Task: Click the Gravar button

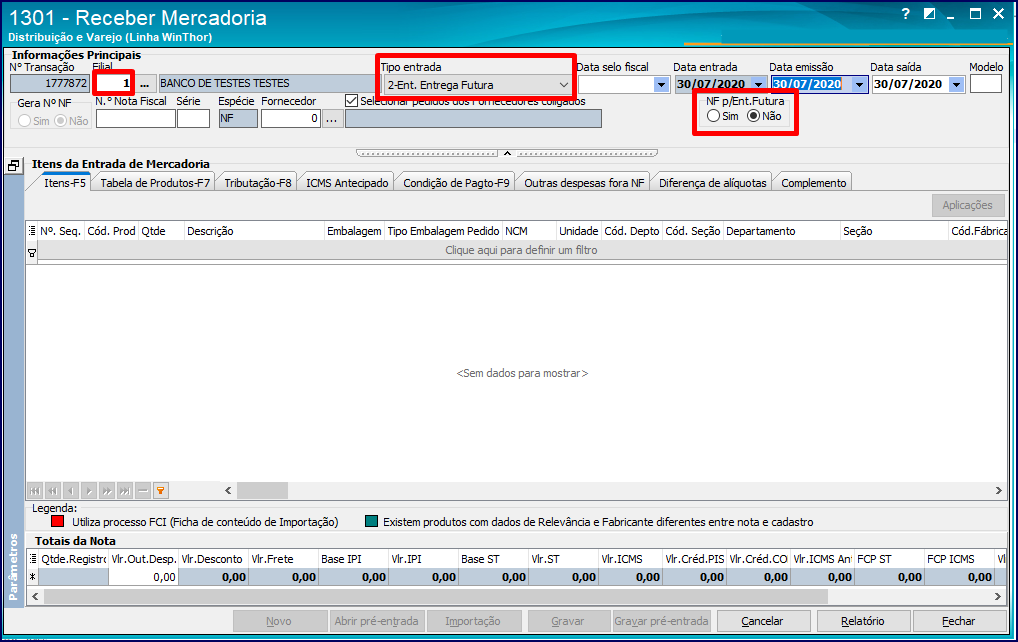Action: pyautogui.click(x=568, y=621)
